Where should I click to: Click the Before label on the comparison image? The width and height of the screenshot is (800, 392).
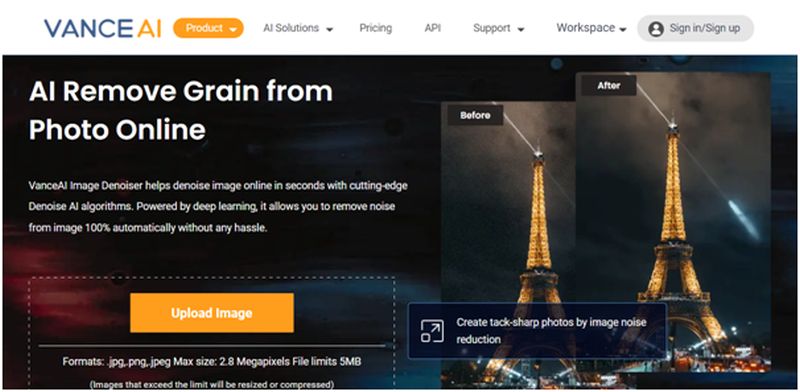(x=475, y=115)
